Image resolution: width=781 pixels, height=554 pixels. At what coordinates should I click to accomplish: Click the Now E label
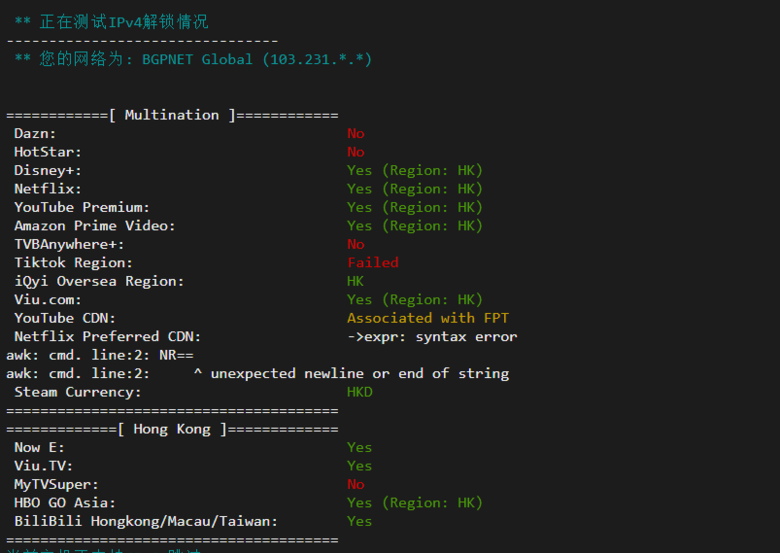point(39,447)
